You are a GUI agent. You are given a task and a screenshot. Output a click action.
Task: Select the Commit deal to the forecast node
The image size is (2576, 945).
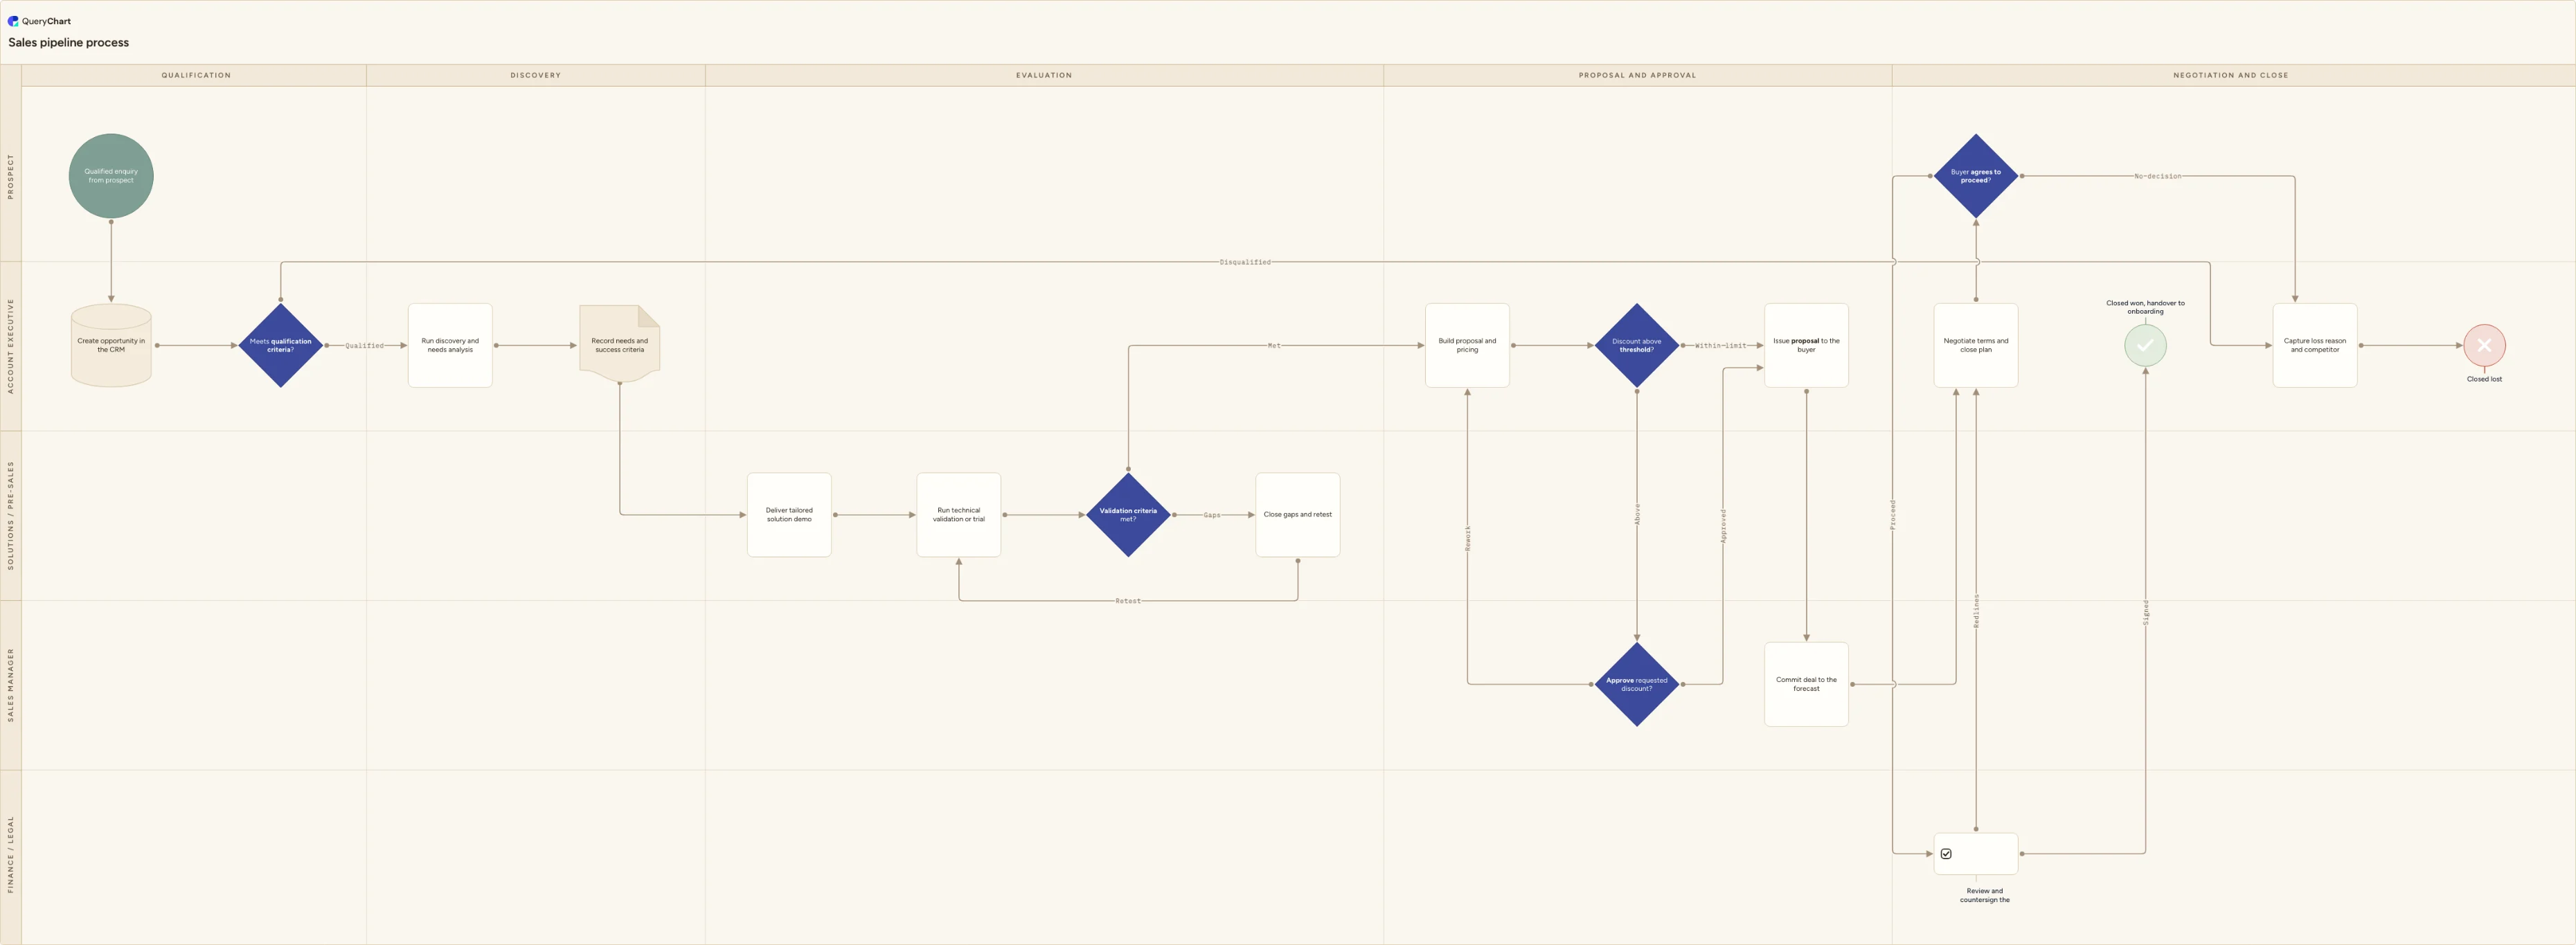pos(1806,684)
